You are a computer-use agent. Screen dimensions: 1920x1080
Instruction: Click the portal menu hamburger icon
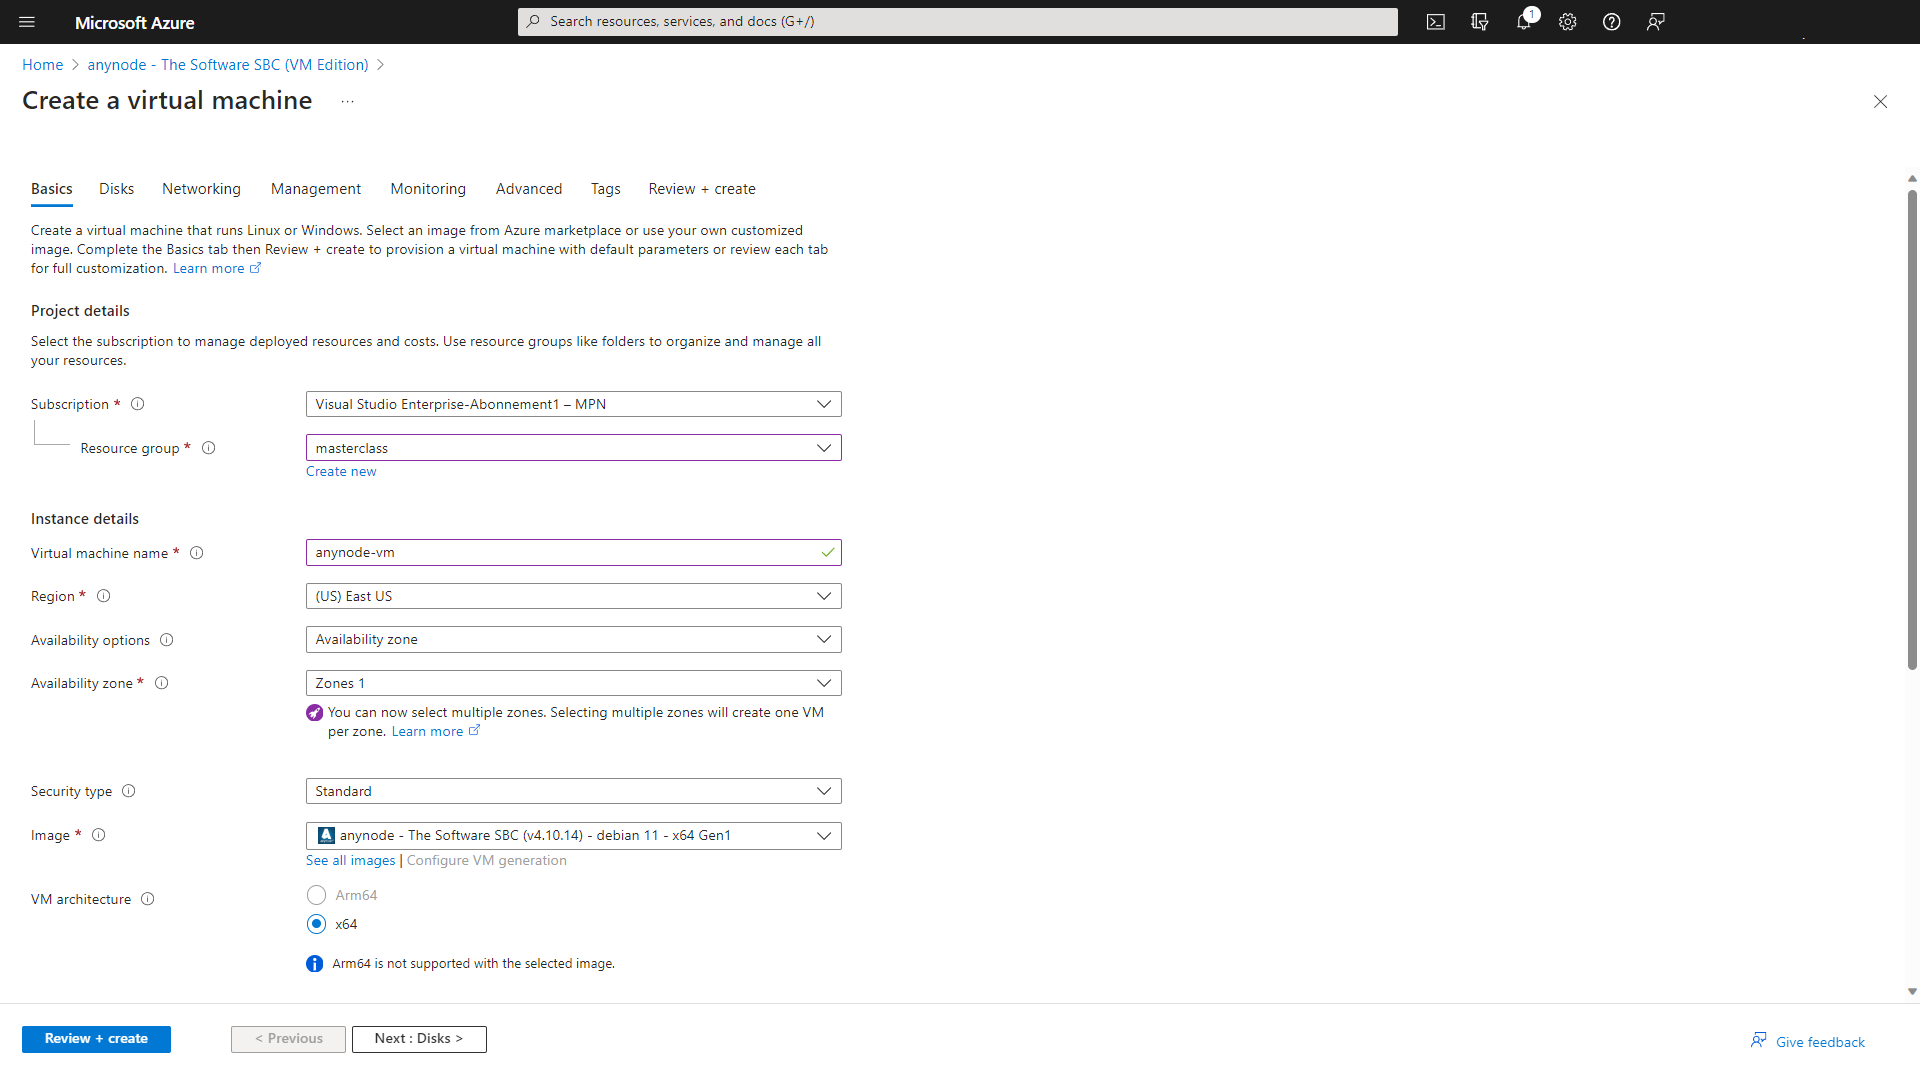point(26,21)
